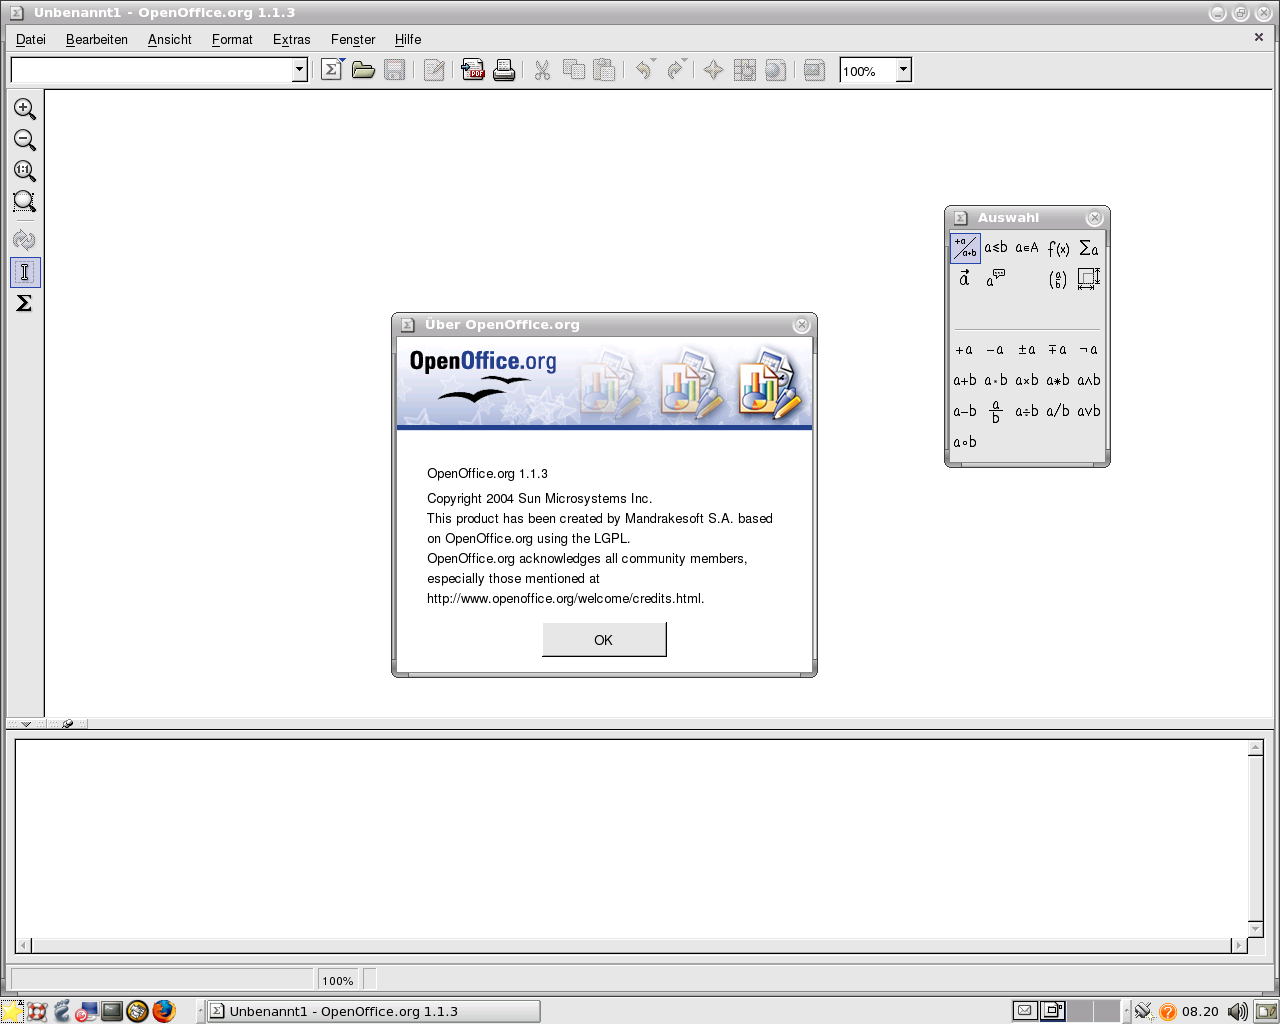Click the open folder icon

[363, 70]
